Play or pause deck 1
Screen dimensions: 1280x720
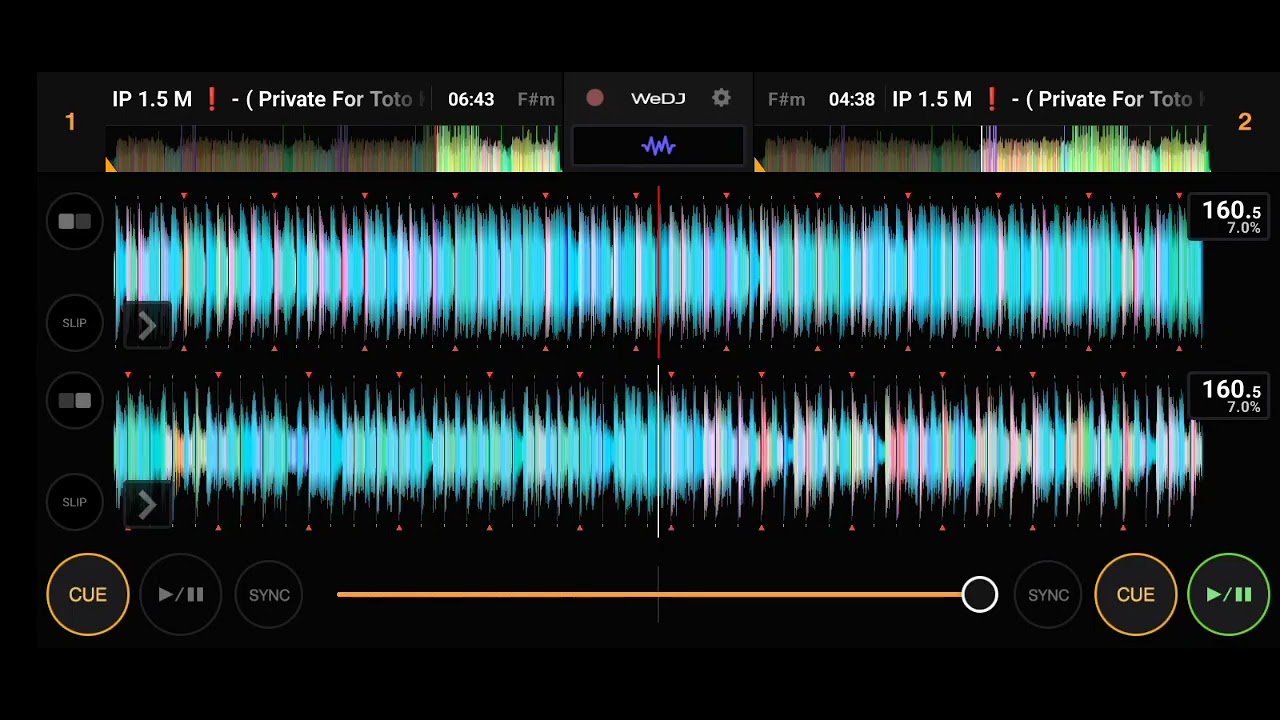click(181, 595)
